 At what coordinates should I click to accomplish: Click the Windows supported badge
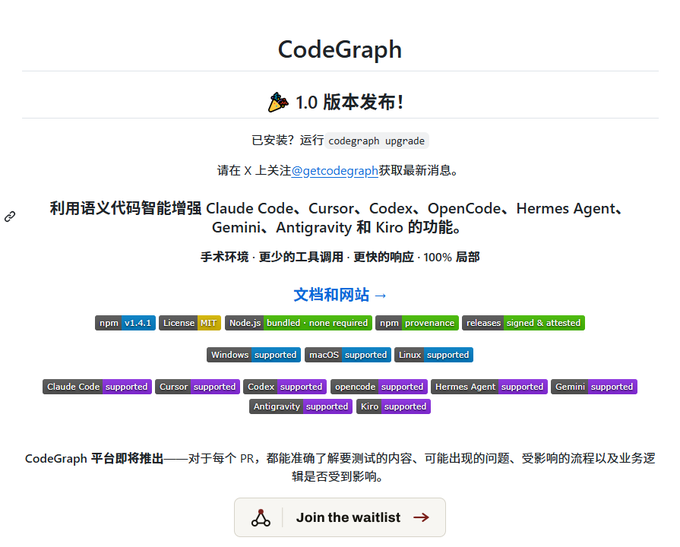[254, 355]
